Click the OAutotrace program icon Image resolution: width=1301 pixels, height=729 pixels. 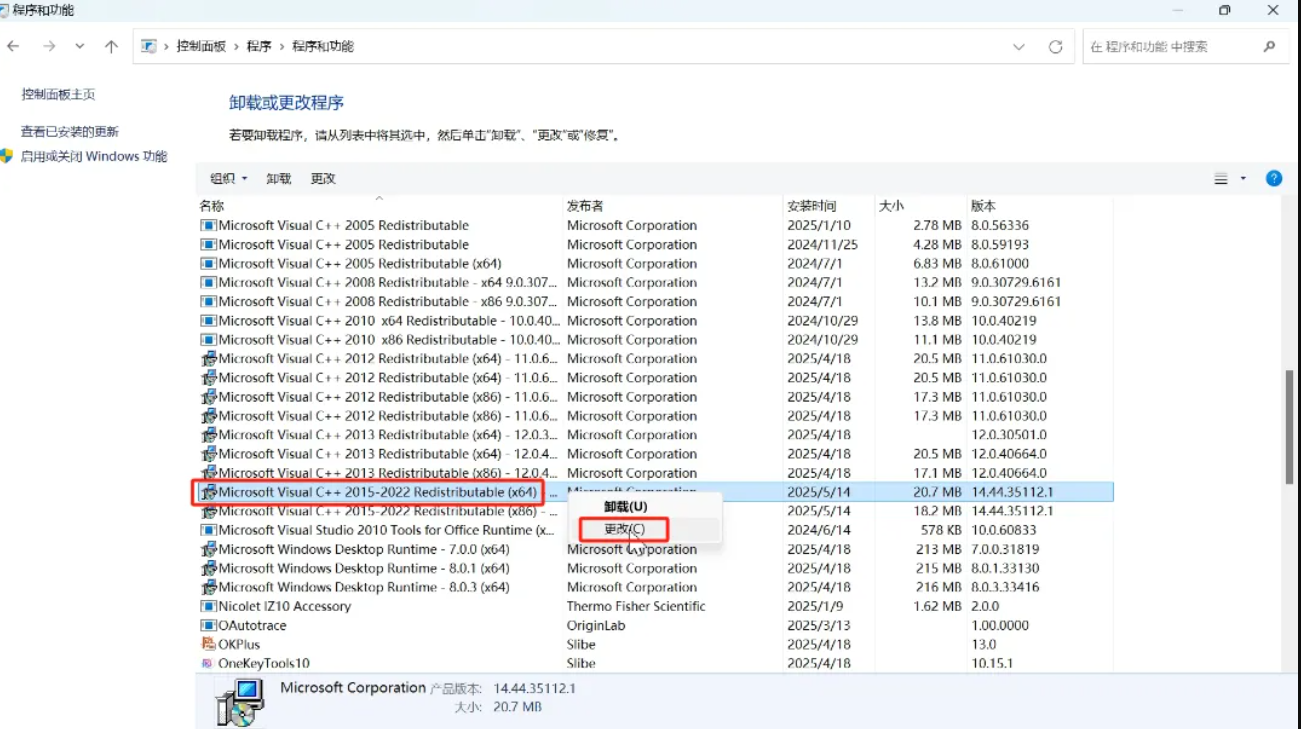[208, 625]
